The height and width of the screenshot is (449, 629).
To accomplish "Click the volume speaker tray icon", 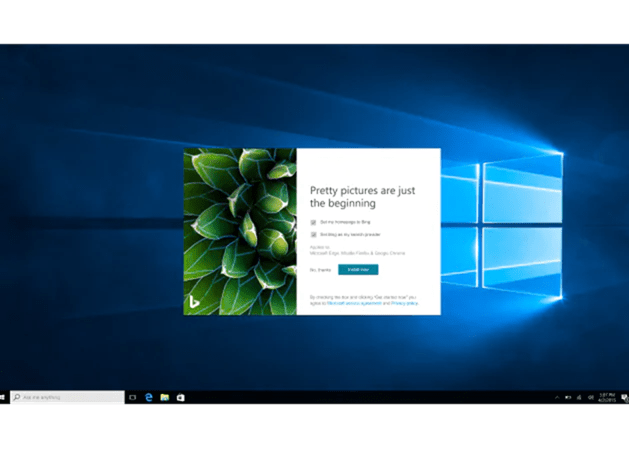I will coord(590,397).
